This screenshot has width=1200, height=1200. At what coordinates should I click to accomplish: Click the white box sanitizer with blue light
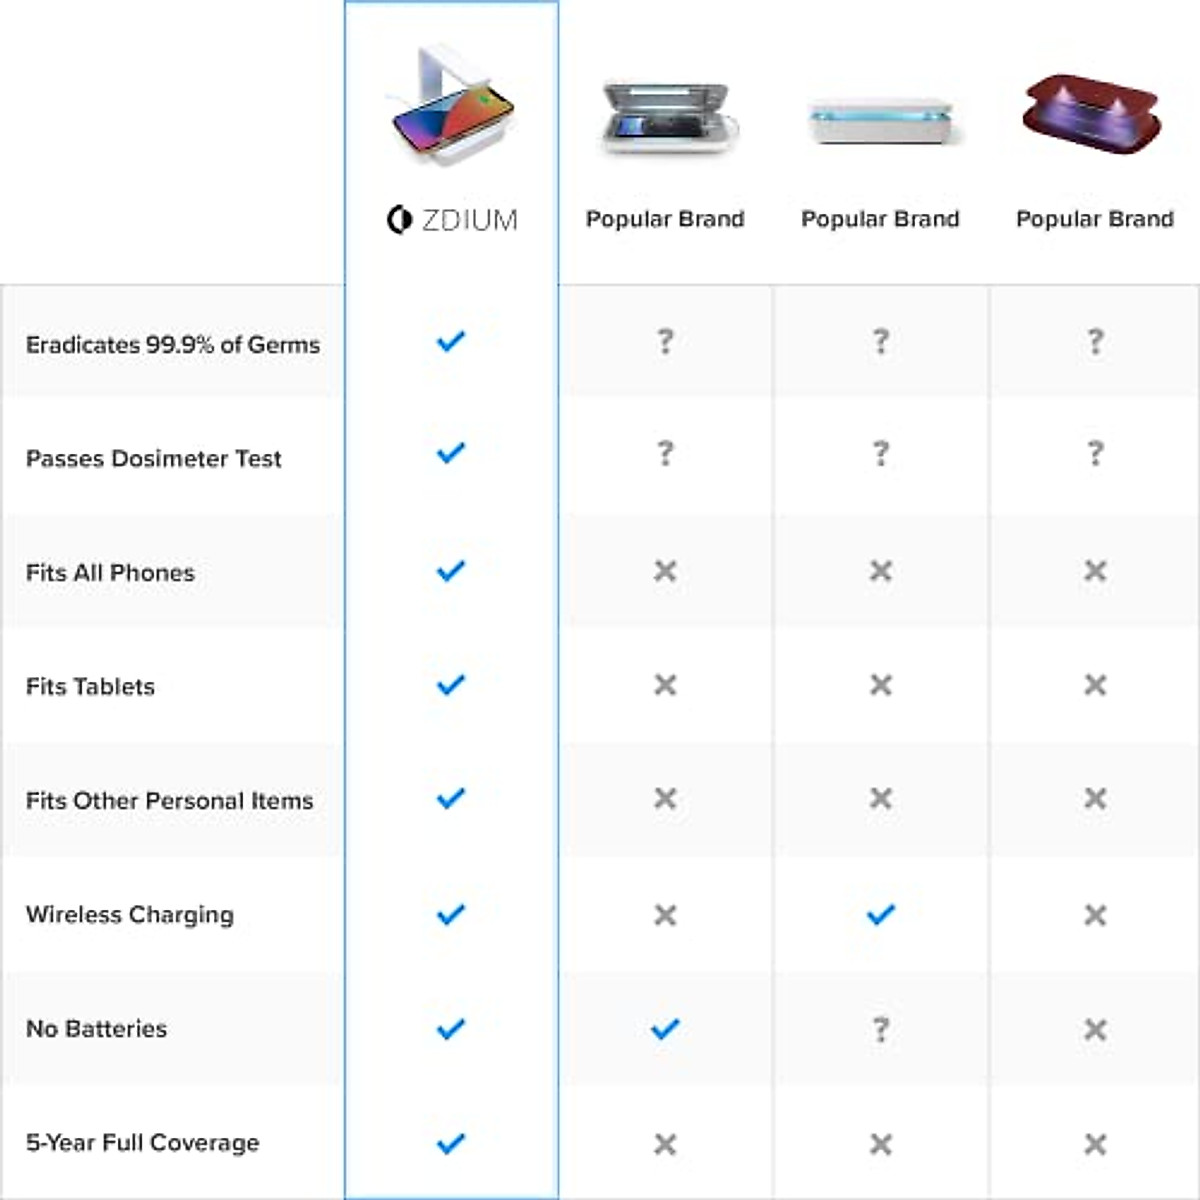880,122
